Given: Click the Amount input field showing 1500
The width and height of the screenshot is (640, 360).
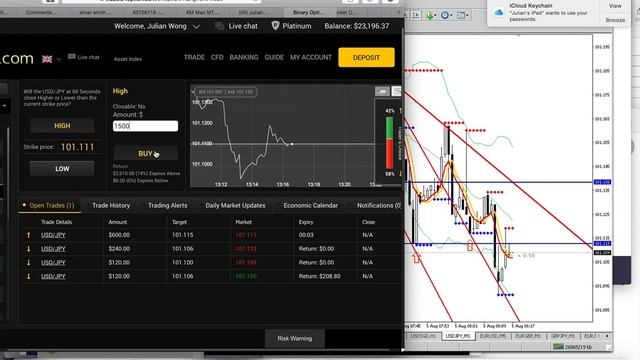Looking at the screenshot, I should 145,126.
